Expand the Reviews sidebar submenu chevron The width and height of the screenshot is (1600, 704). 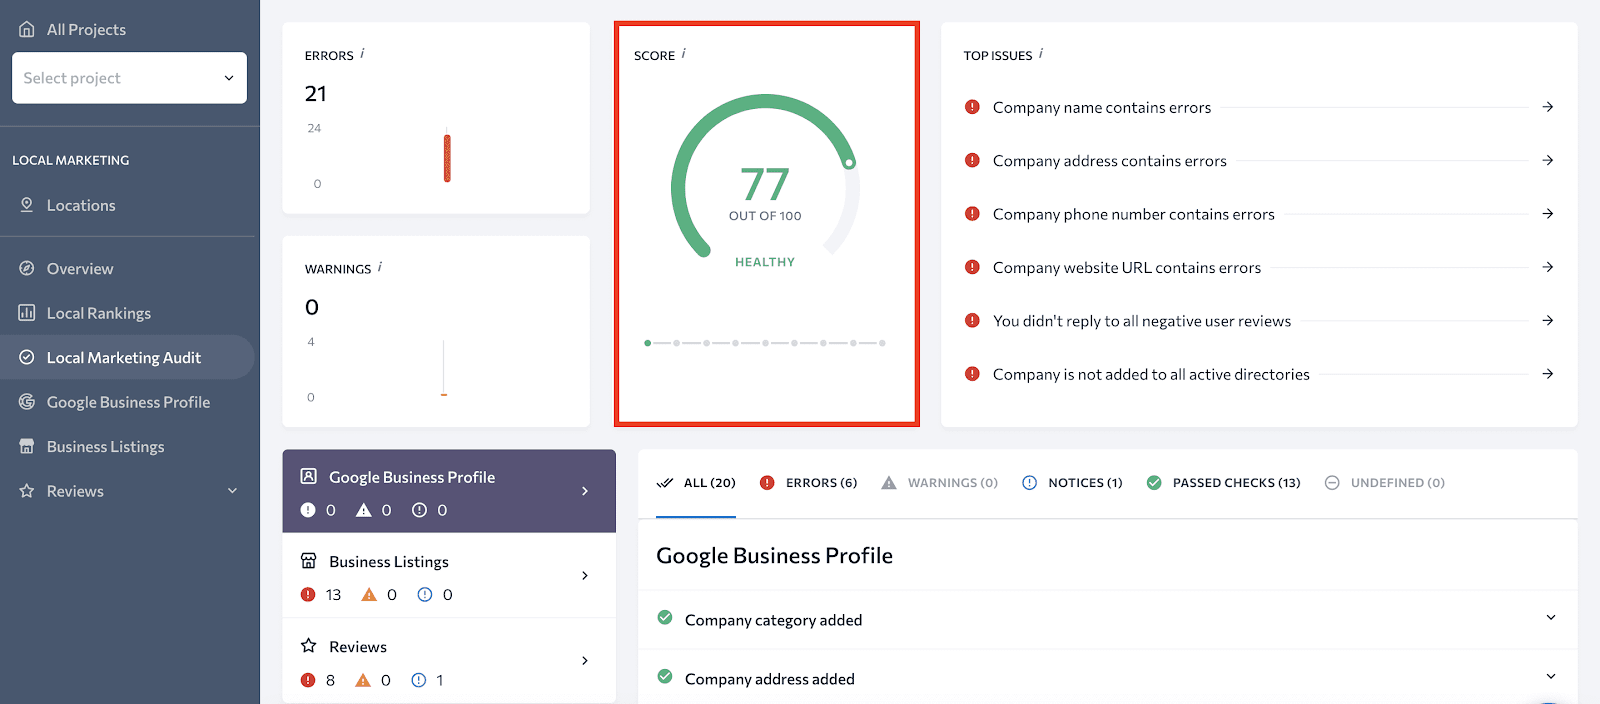click(x=232, y=491)
